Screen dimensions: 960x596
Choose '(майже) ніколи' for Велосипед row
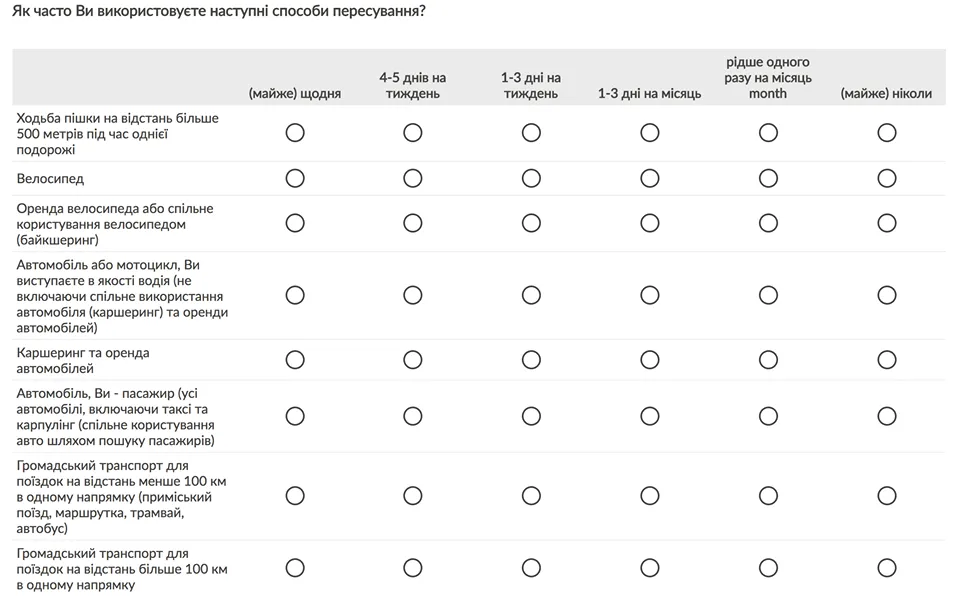click(x=886, y=178)
